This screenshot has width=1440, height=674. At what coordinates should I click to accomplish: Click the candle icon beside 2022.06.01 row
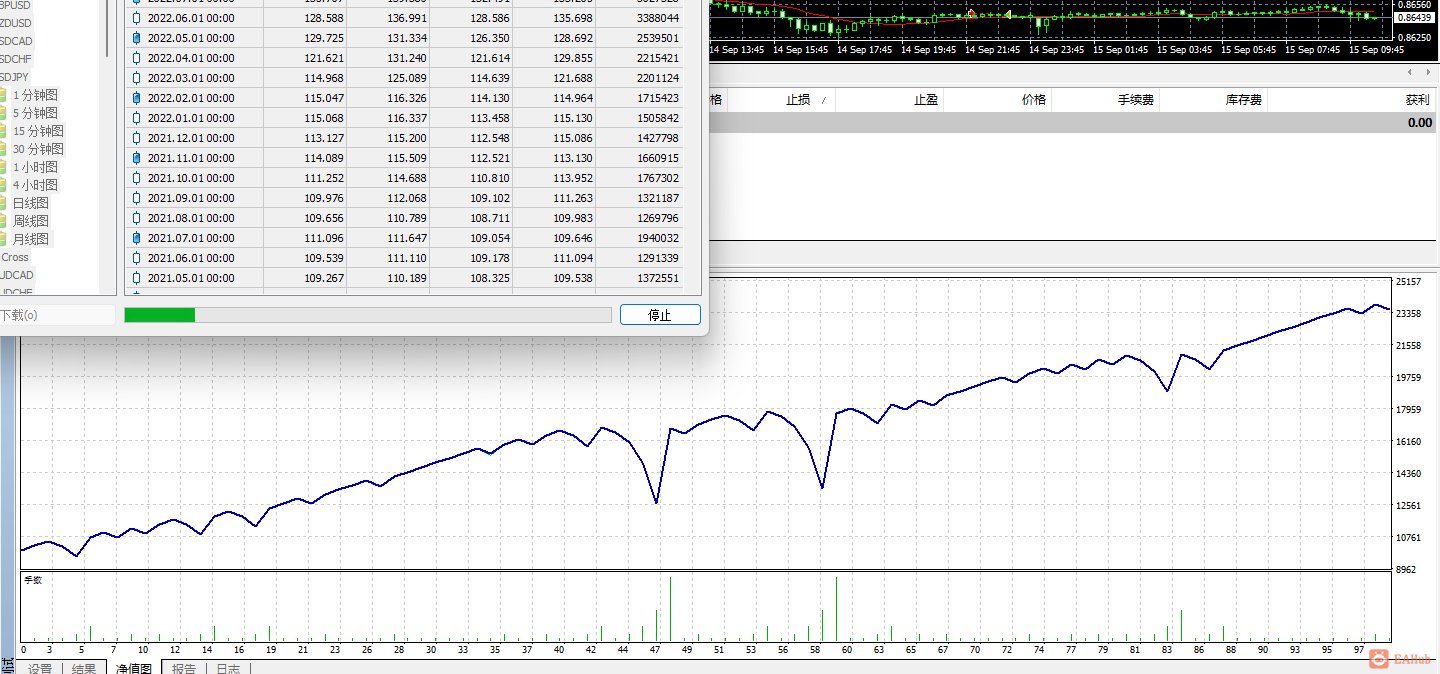click(x=137, y=18)
